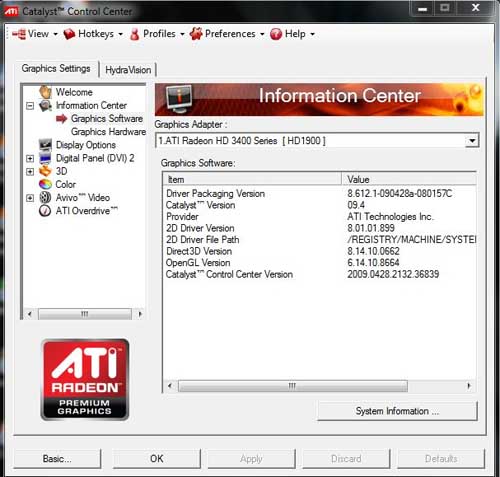Click the OK button
The height and width of the screenshot is (477, 500).
[x=157, y=459]
